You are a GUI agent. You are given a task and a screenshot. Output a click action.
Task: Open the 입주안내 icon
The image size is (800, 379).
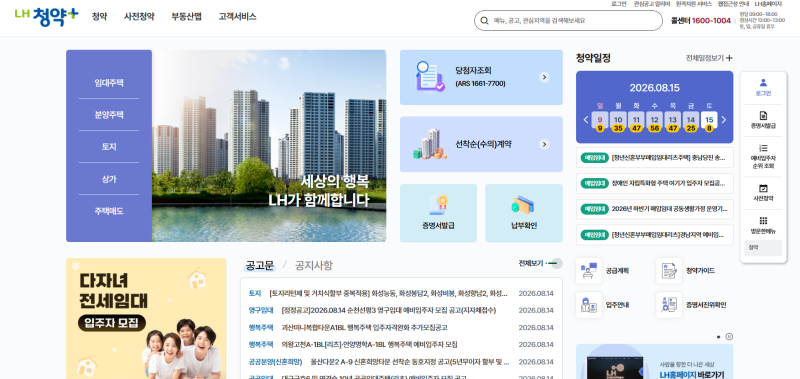point(589,305)
